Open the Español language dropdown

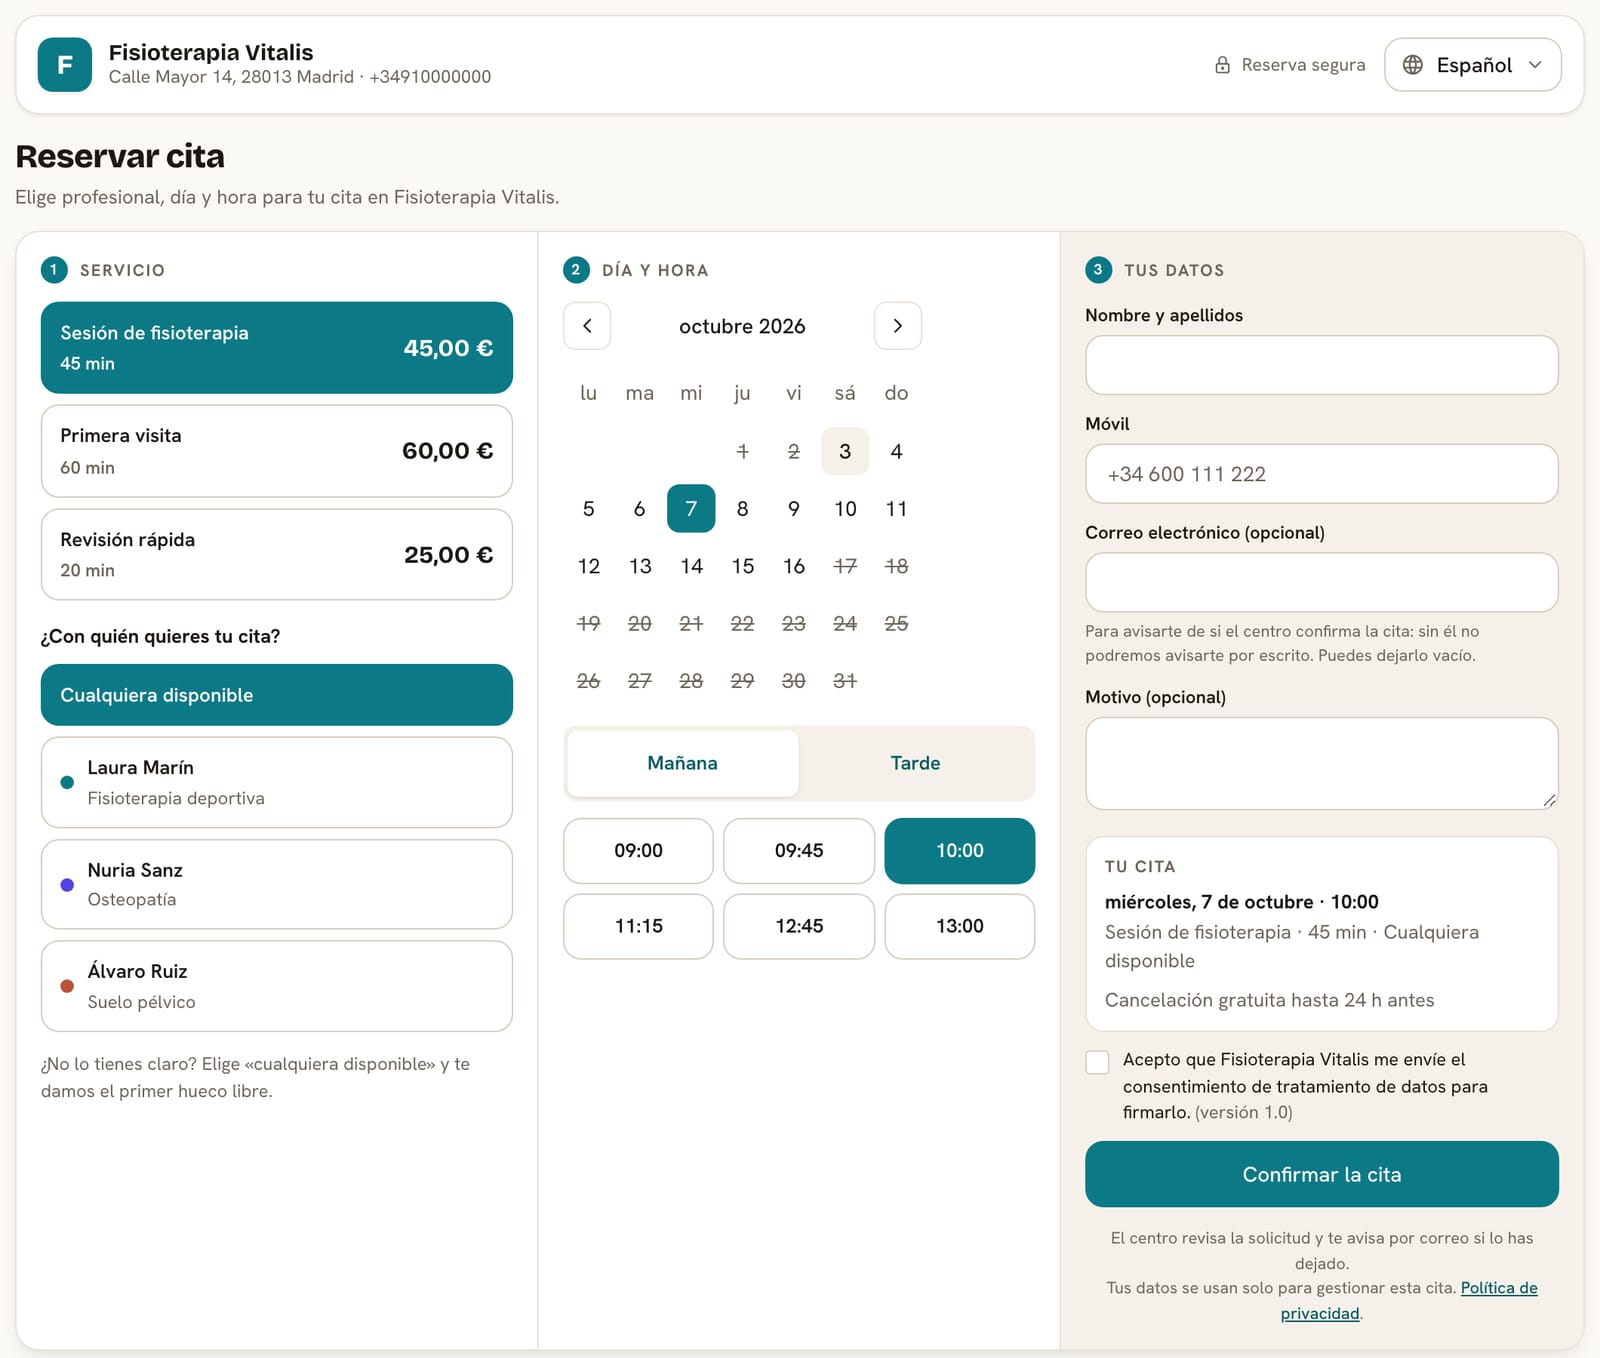[x=1472, y=65]
